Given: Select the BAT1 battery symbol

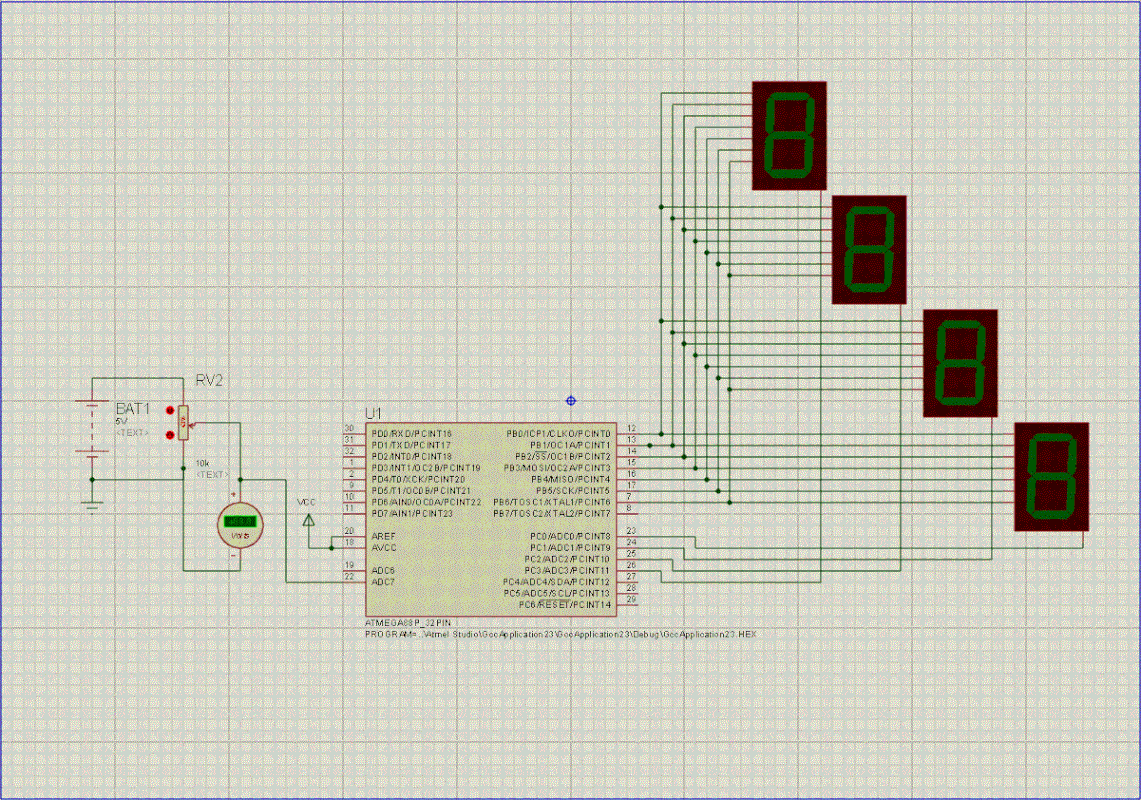Looking at the screenshot, I should (x=92, y=429).
